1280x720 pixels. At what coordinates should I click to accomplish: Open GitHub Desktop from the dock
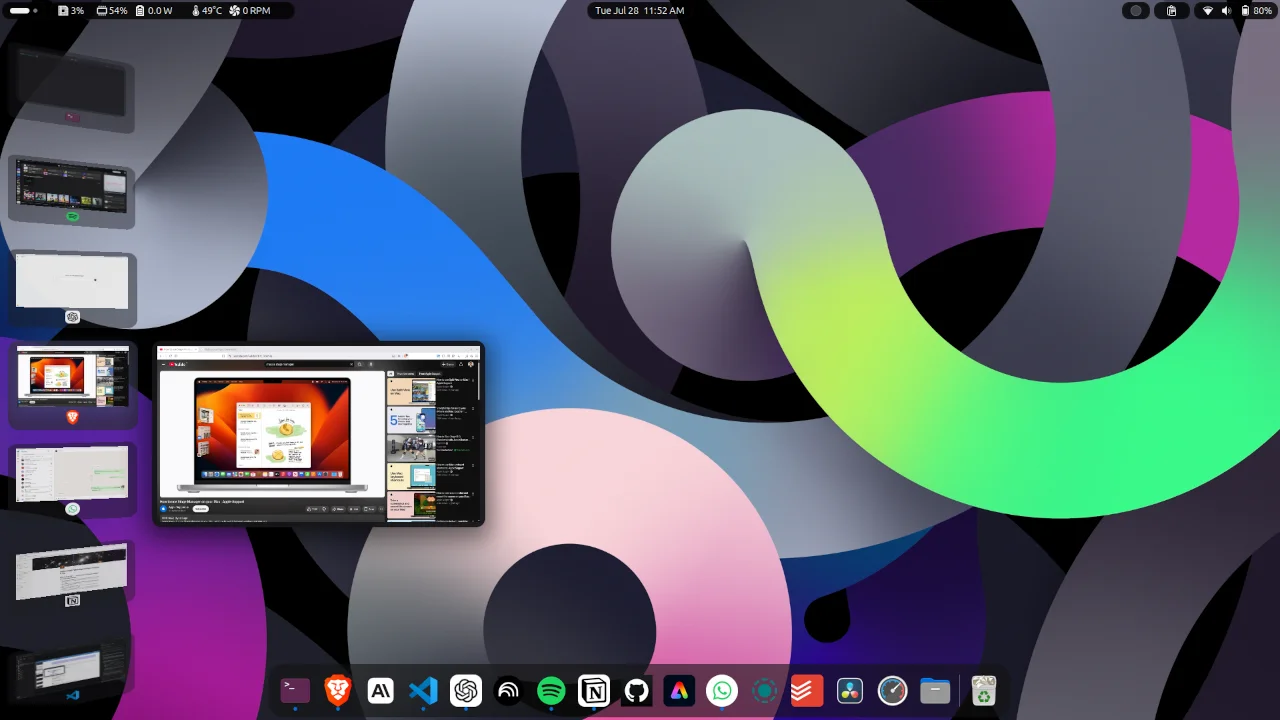click(x=636, y=690)
